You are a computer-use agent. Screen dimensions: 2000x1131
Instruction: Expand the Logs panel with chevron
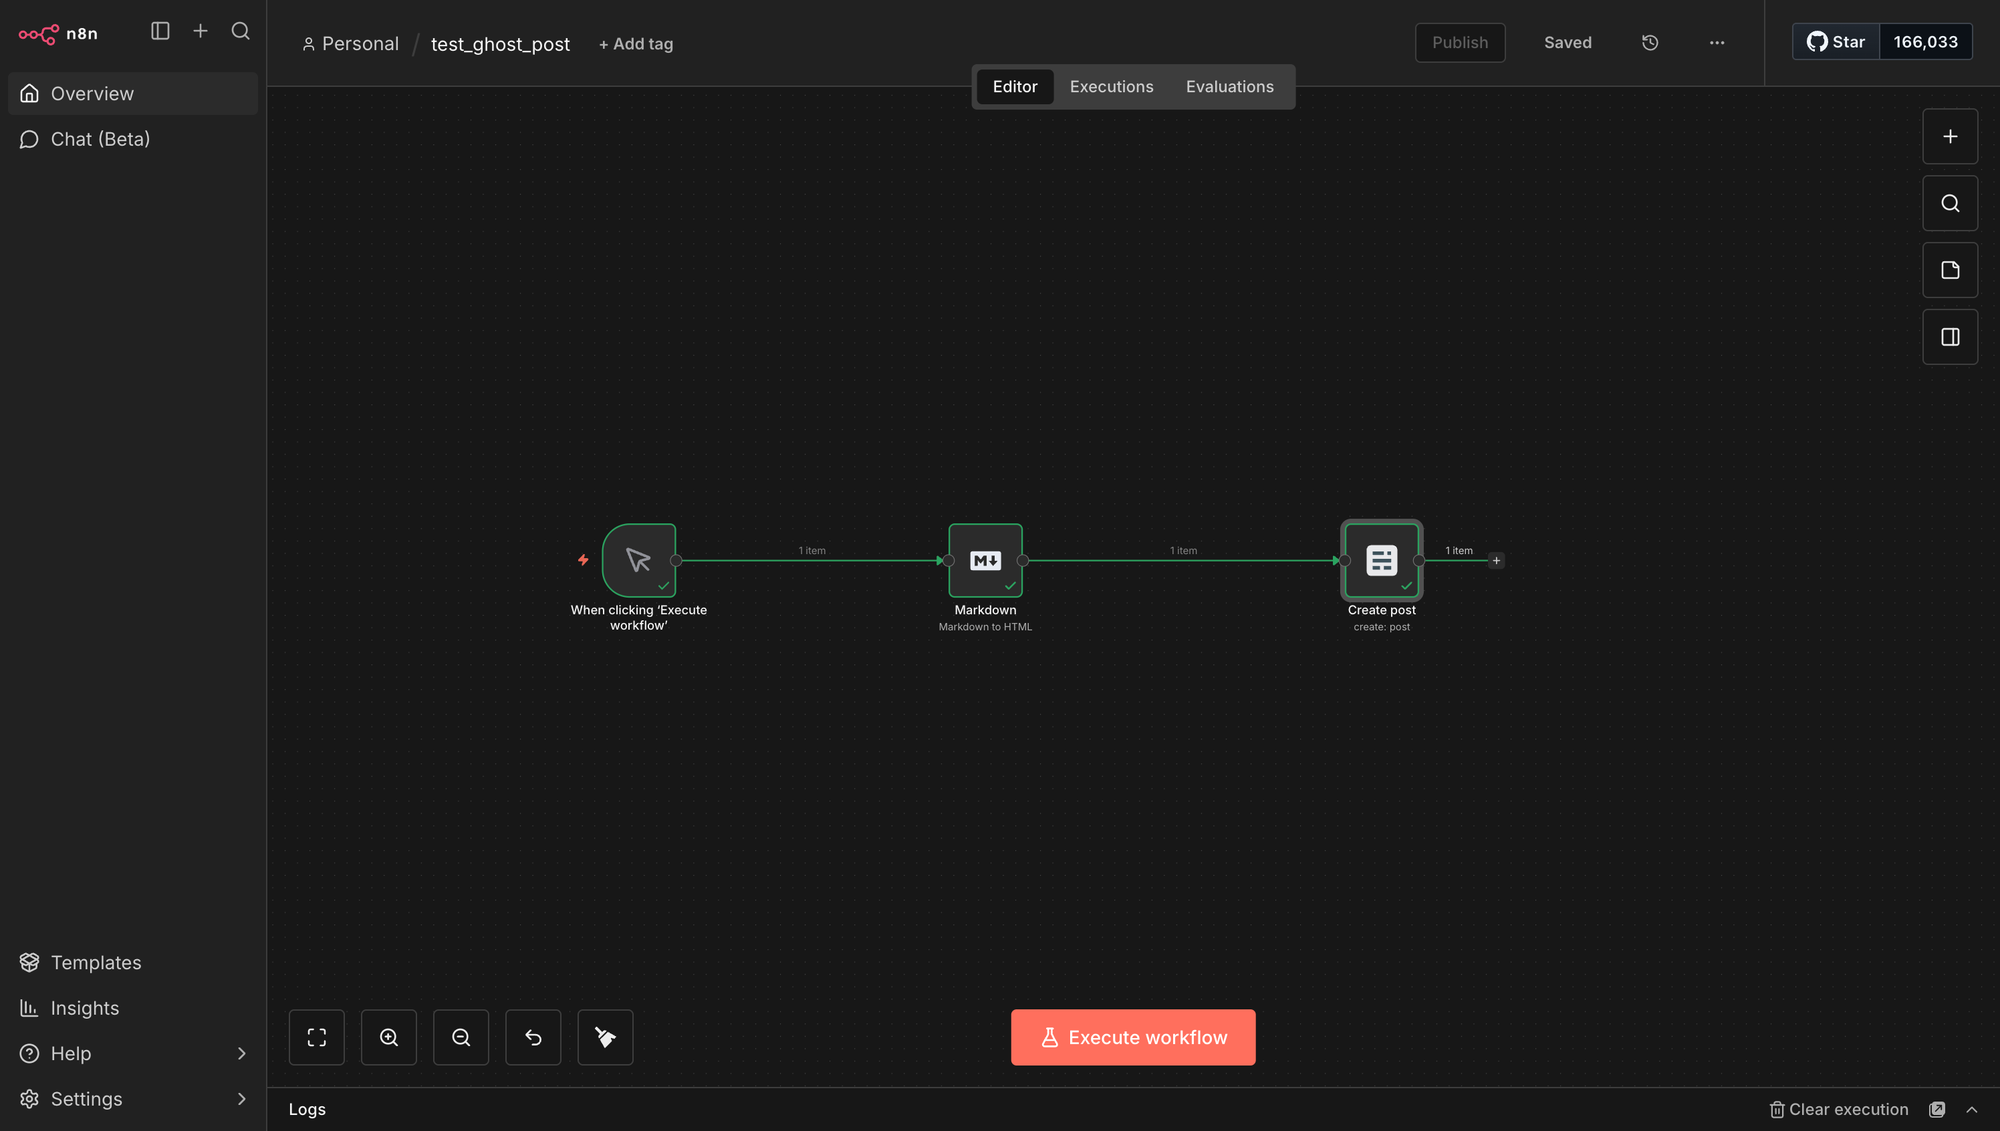click(x=1972, y=1109)
